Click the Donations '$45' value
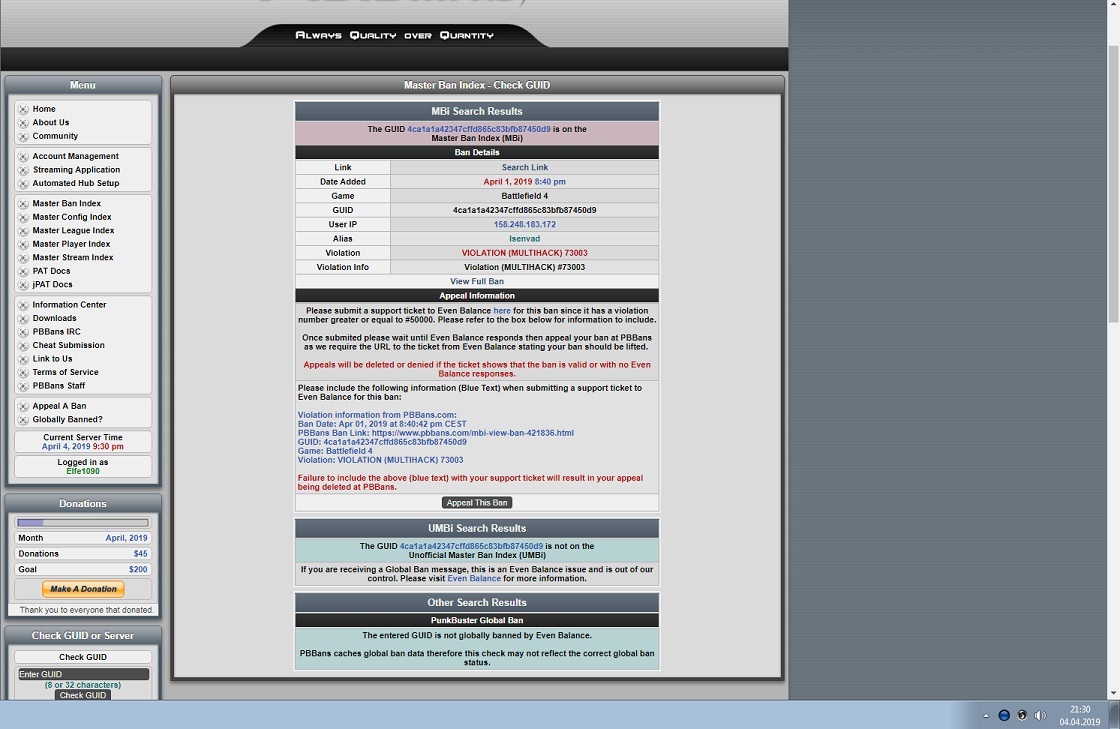The image size is (1120, 729). (x=140, y=553)
